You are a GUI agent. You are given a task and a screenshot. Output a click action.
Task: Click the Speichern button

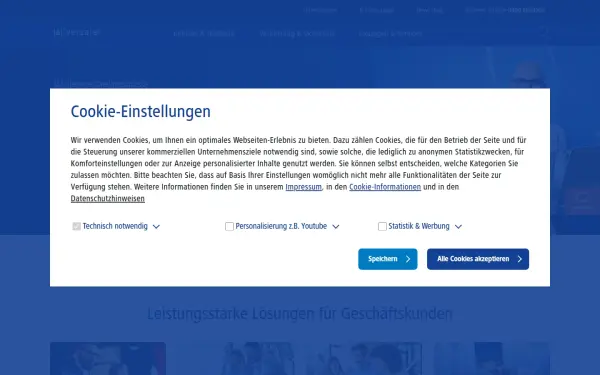[388, 259]
